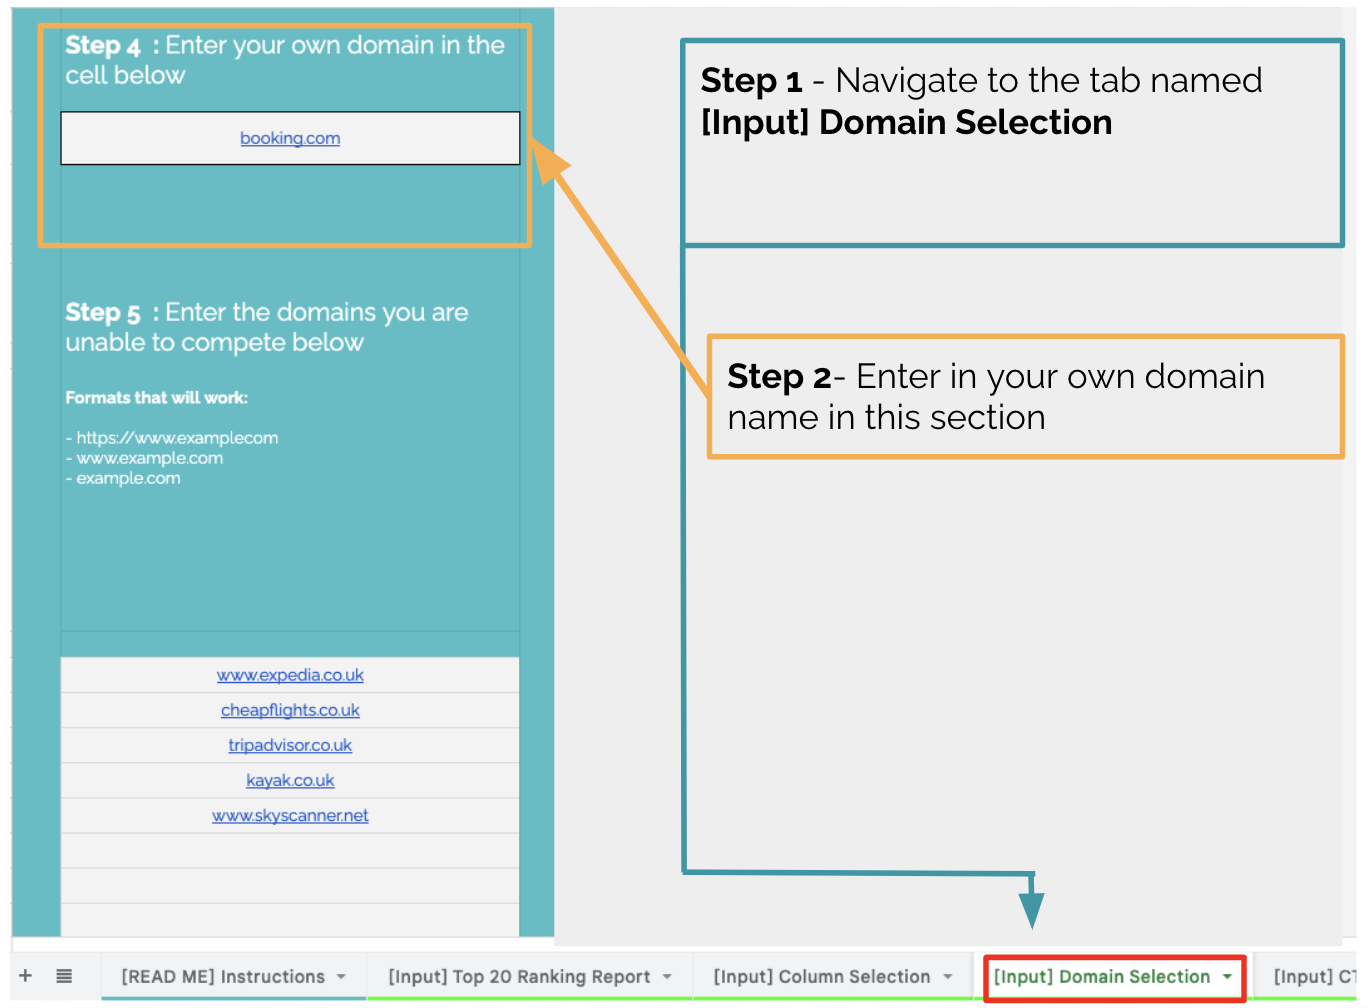Go to the [Input] Domain Selection tab
This screenshot has width=1368, height=1008.
tap(1101, 977)
